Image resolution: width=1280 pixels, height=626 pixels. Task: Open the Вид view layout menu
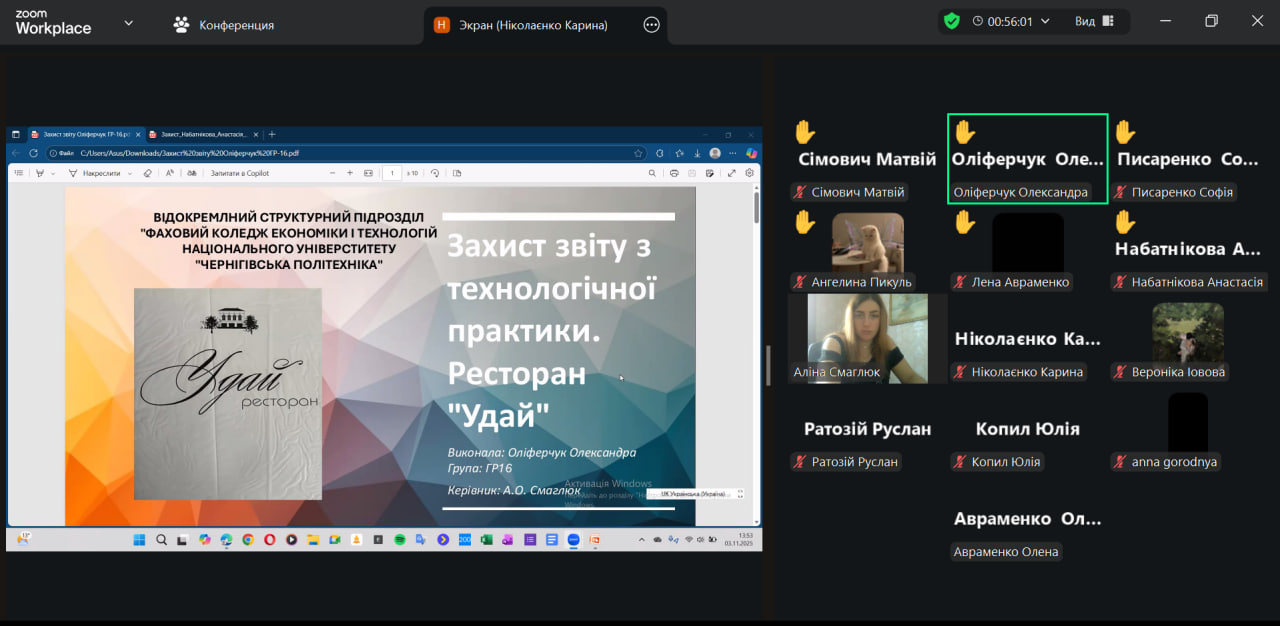[1094, 21]
